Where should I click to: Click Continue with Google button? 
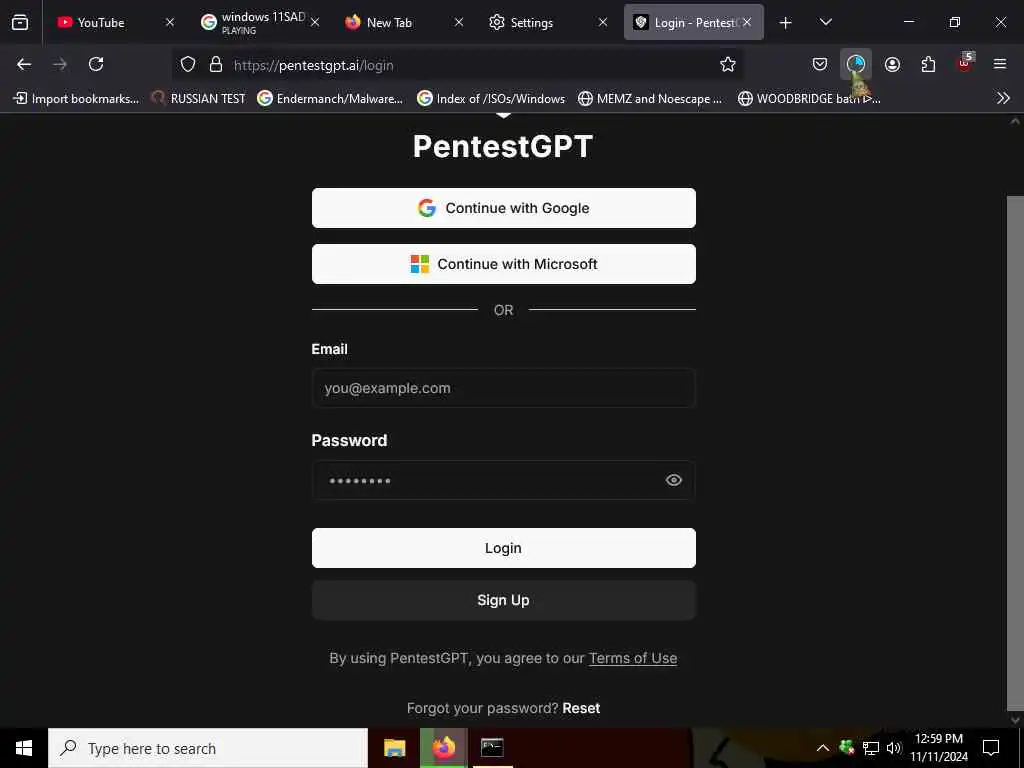click(x=503, y=208)
